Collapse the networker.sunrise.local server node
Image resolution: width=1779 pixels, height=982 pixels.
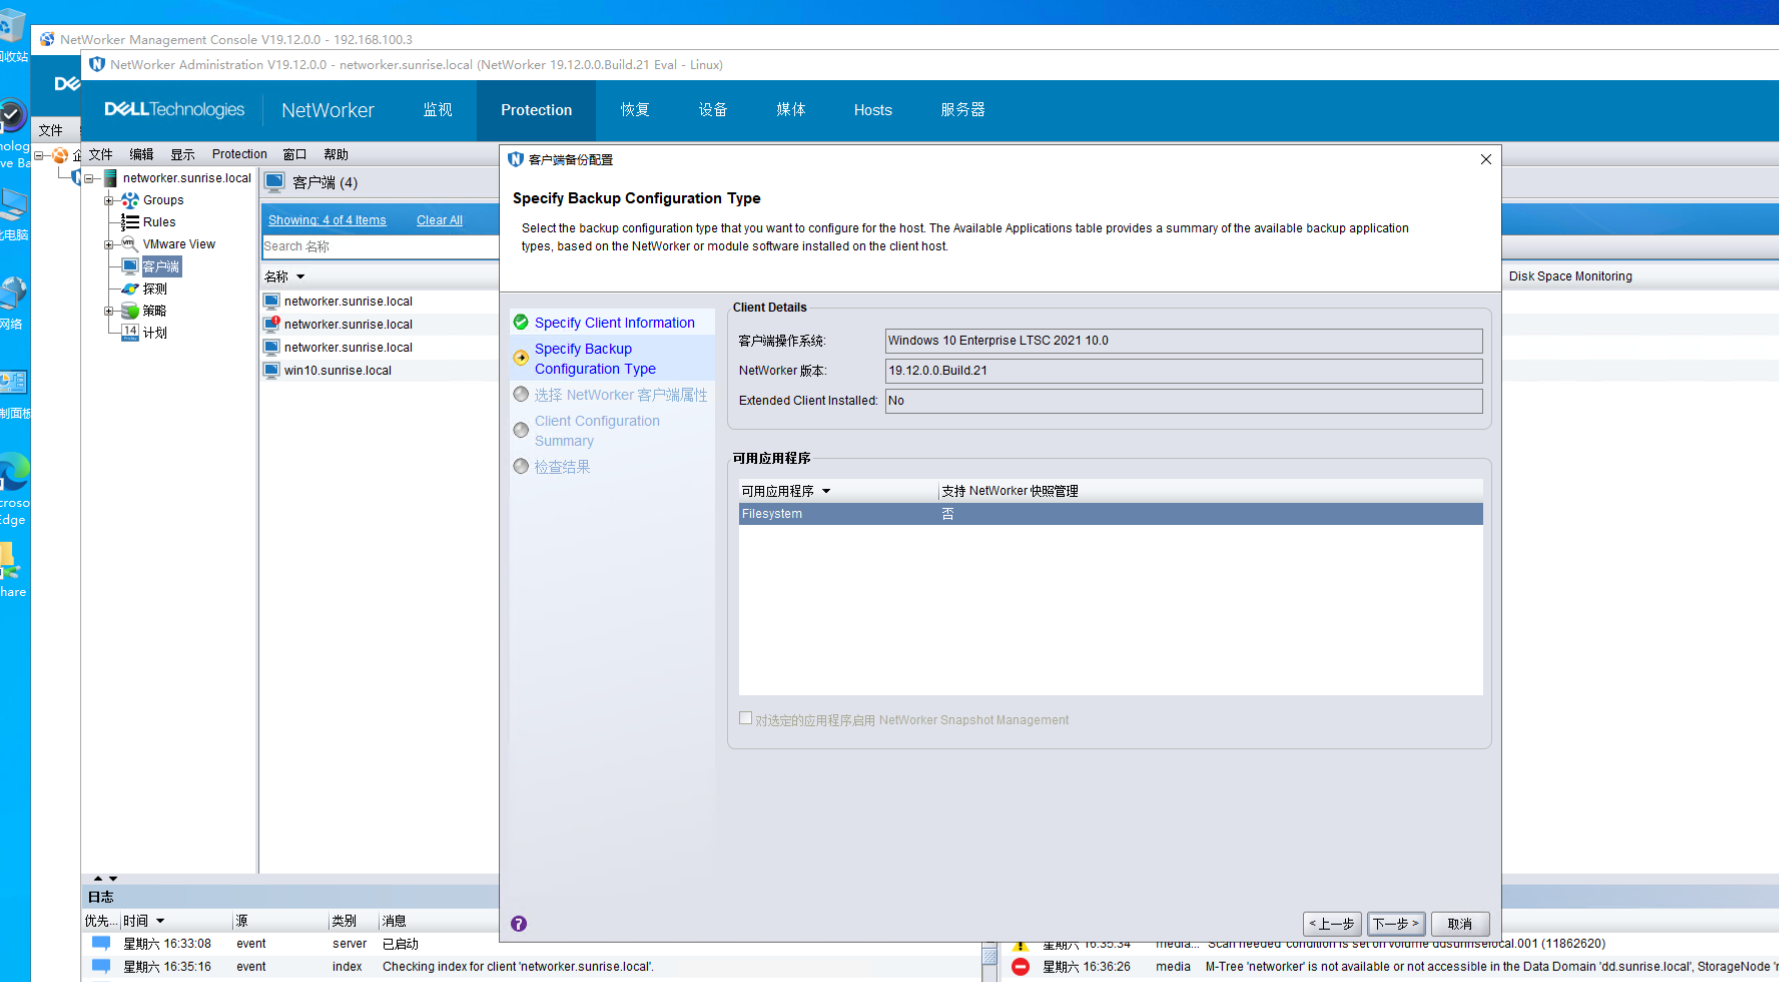89,178
